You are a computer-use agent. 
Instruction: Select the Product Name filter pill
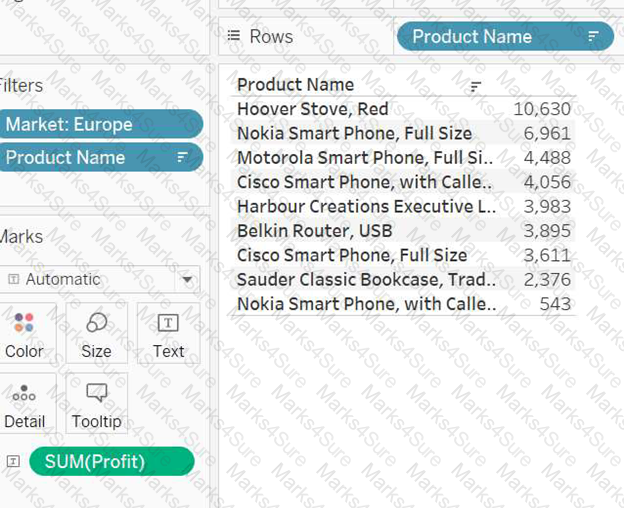click(100, 158)
